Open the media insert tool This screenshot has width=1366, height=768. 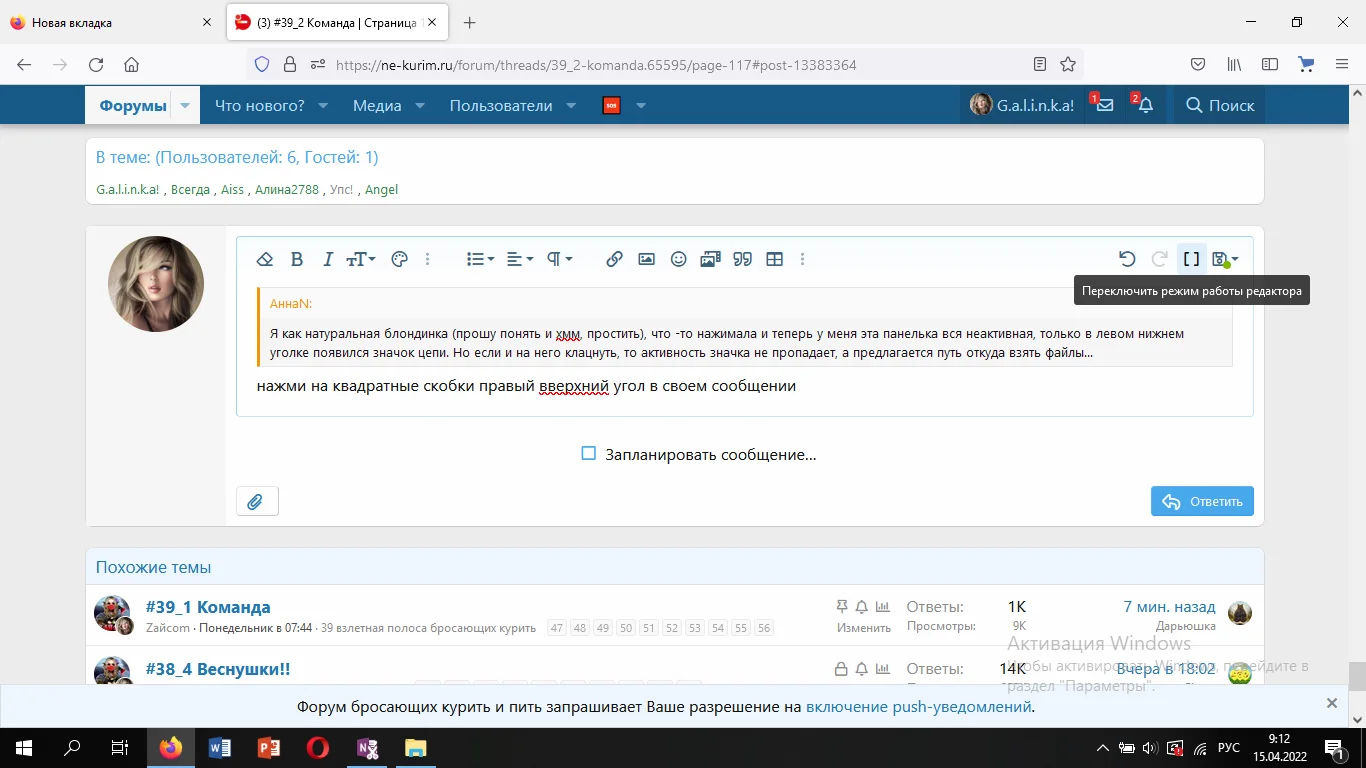click(x=710, y=259)
